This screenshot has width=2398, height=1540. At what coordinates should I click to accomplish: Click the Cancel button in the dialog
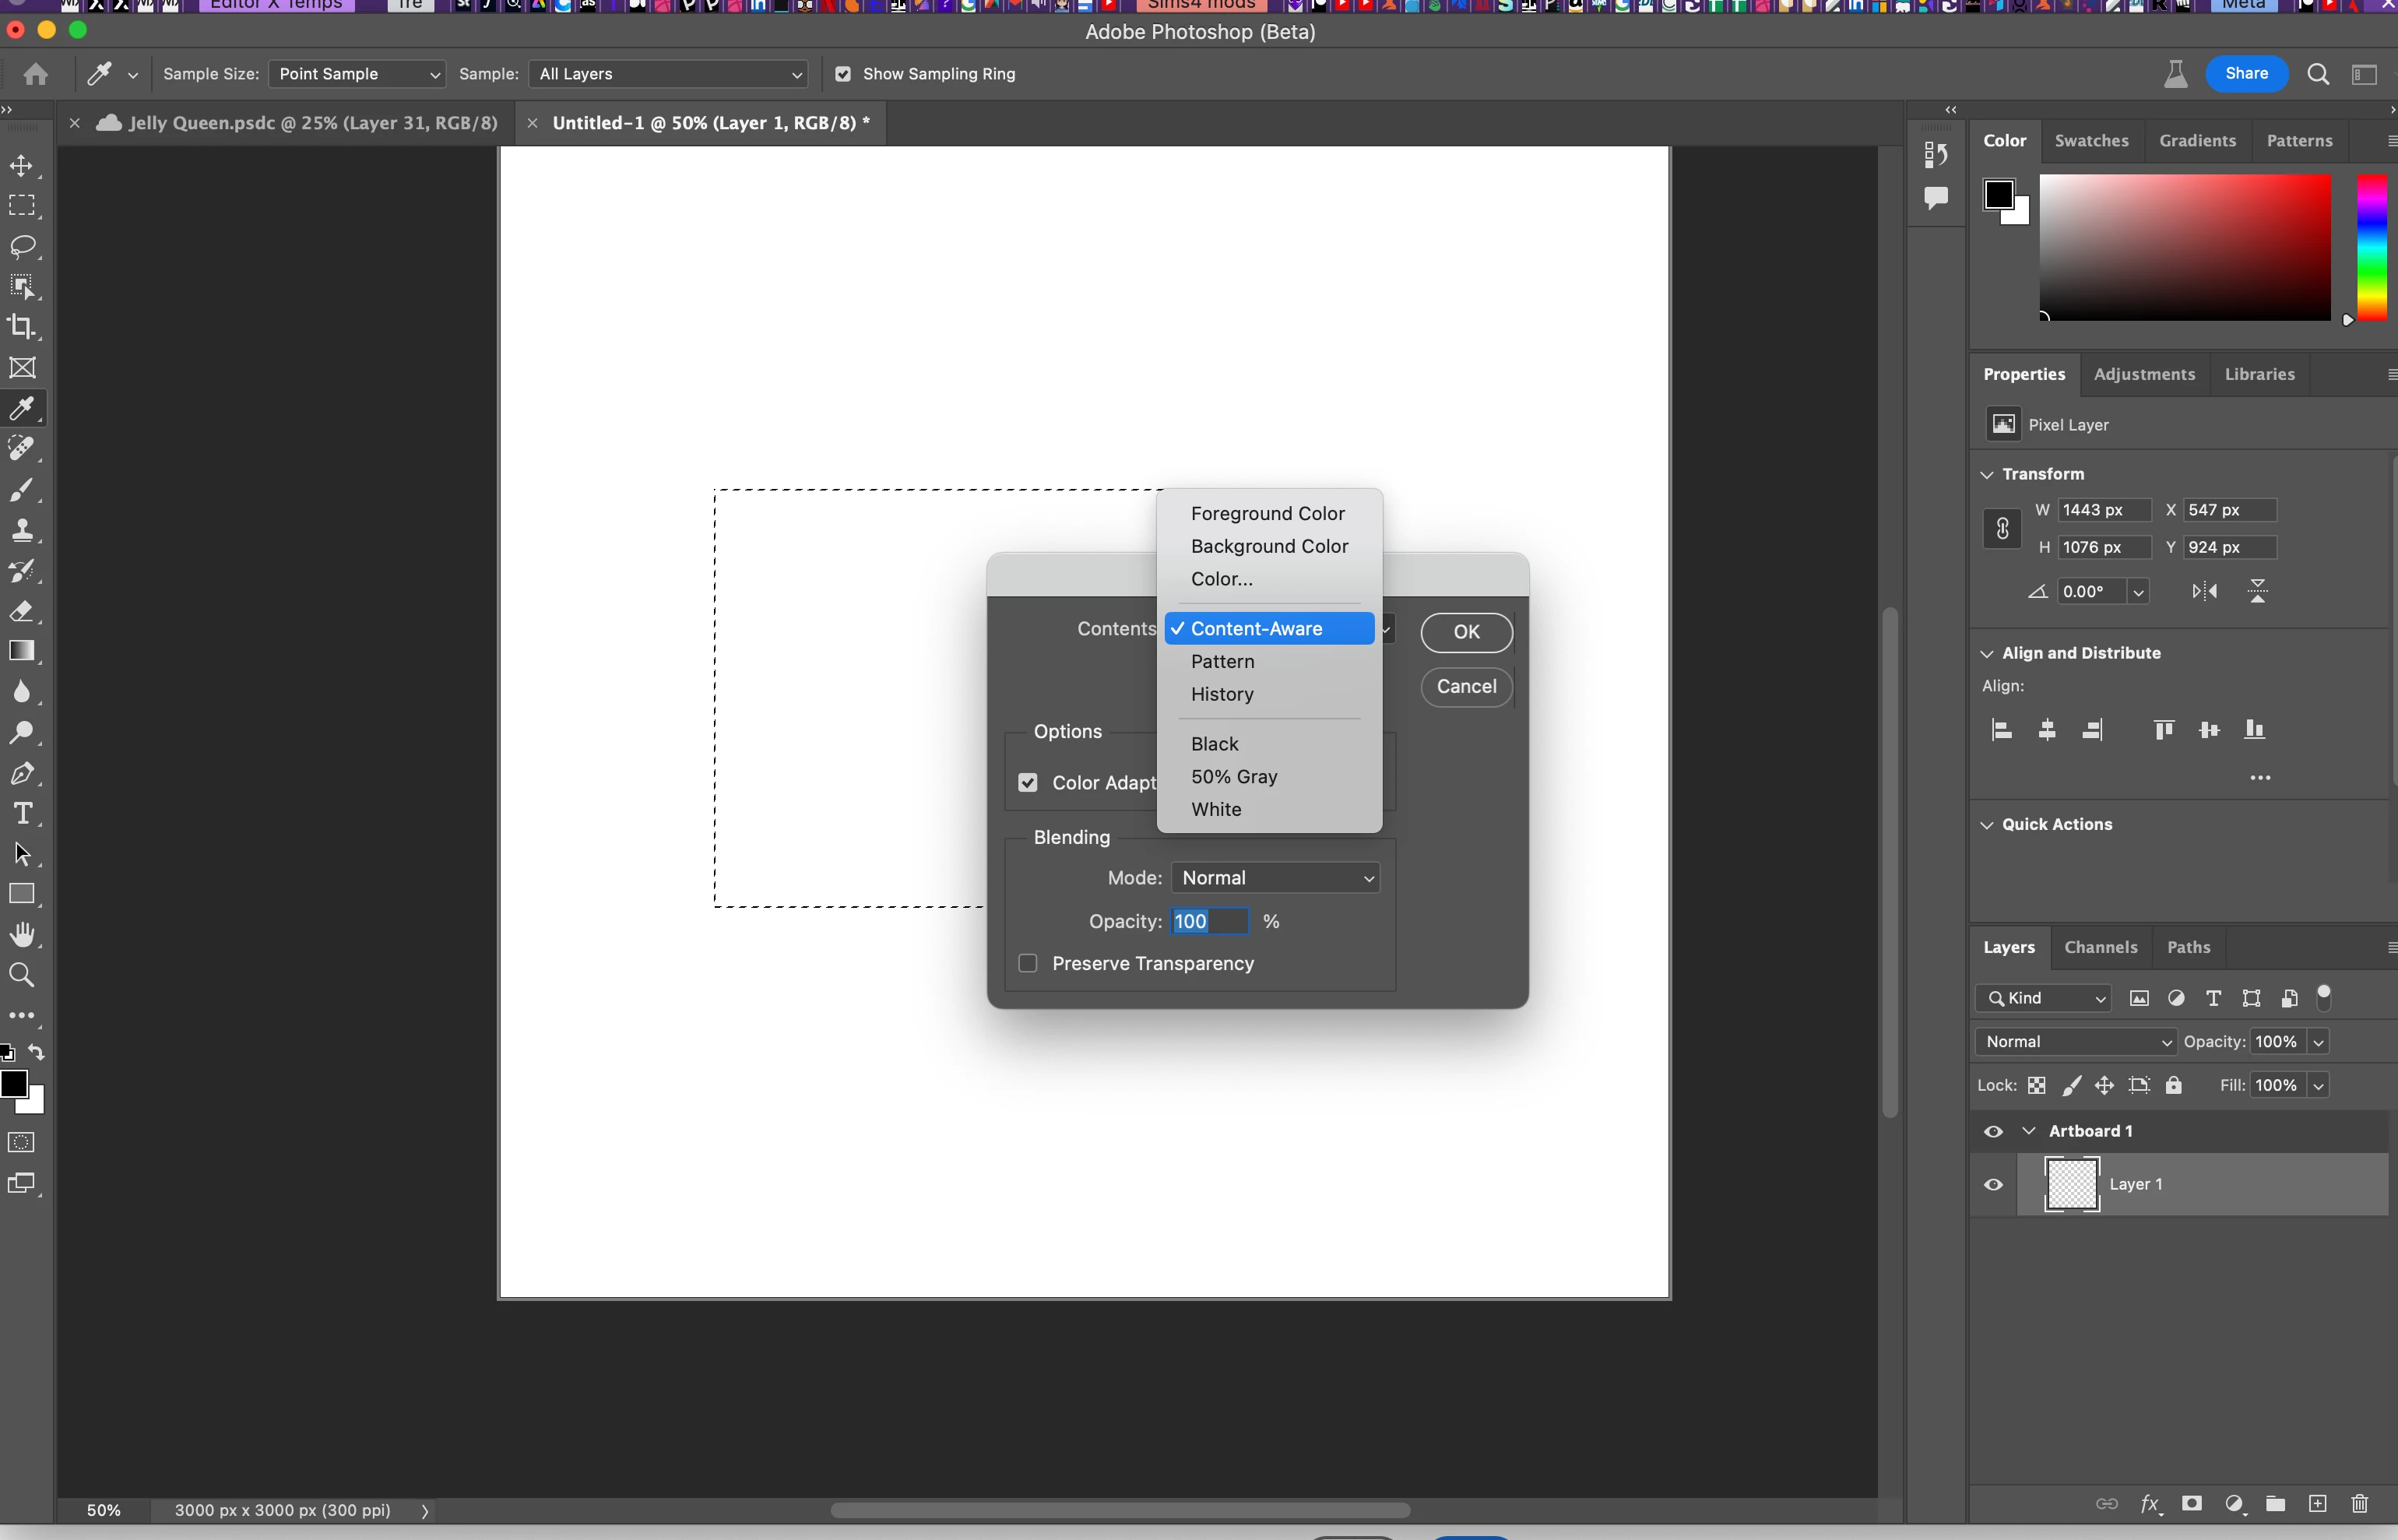point(1466,686)
